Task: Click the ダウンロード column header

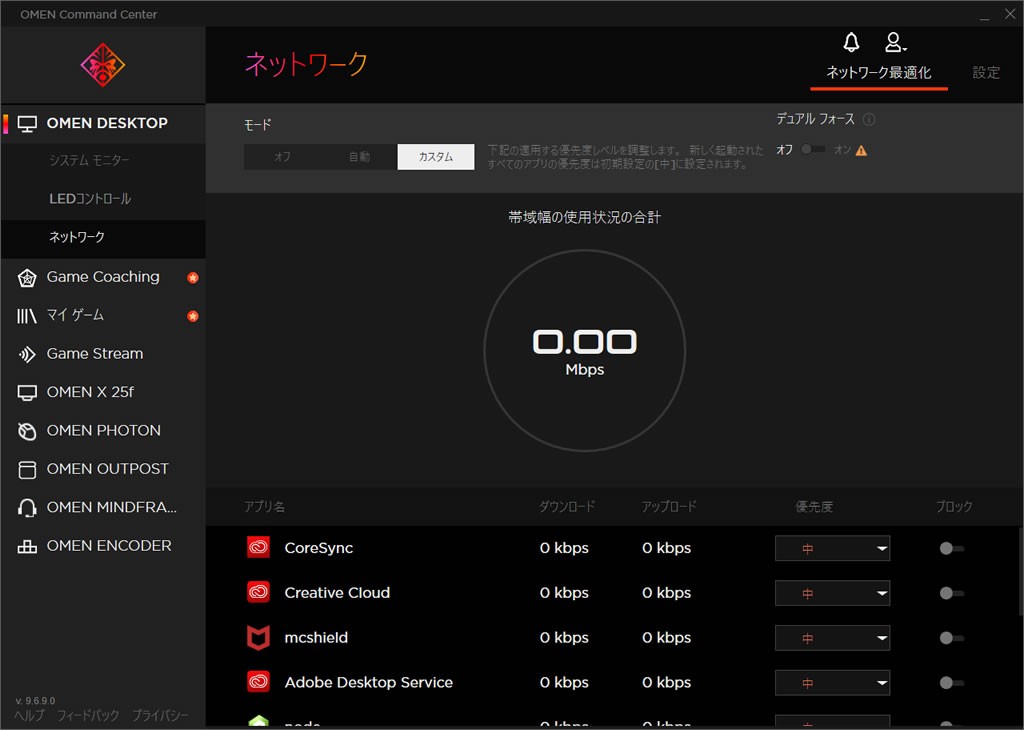Action: pos(567,507)
